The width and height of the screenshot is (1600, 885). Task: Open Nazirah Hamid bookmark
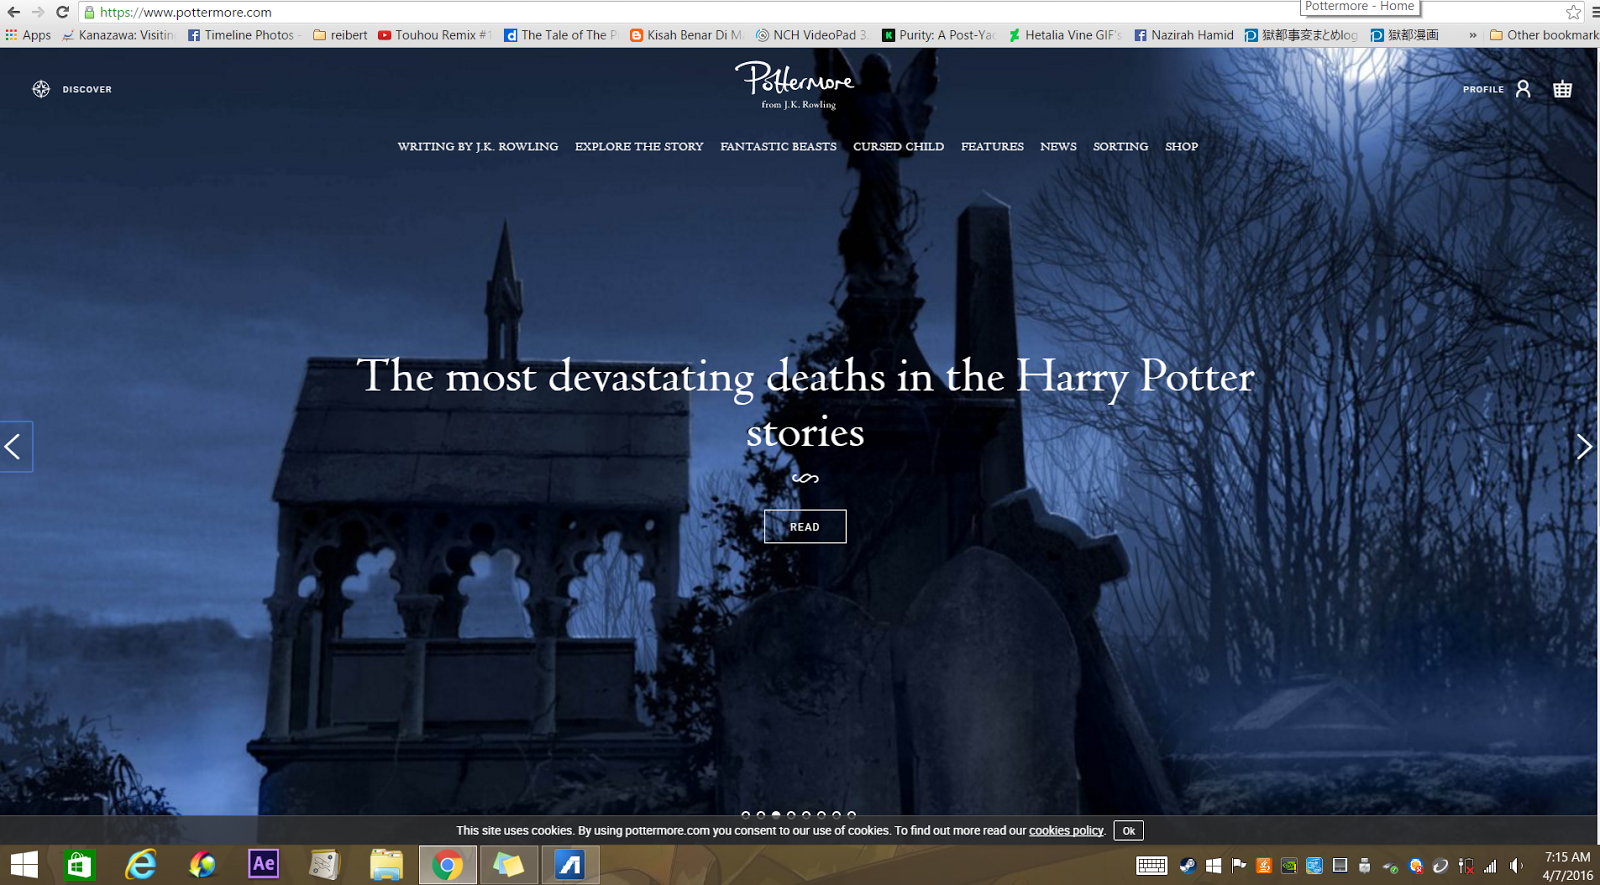point(1184,35)
